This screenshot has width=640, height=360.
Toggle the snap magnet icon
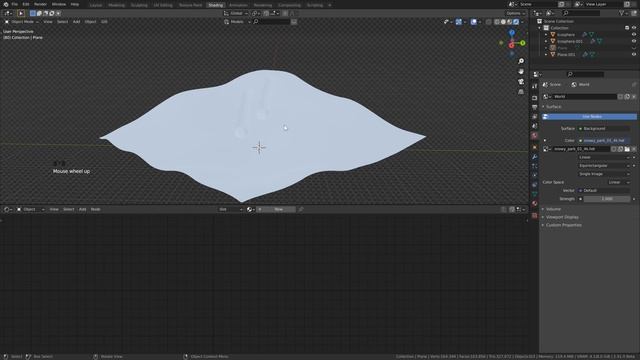click(266, 13)
